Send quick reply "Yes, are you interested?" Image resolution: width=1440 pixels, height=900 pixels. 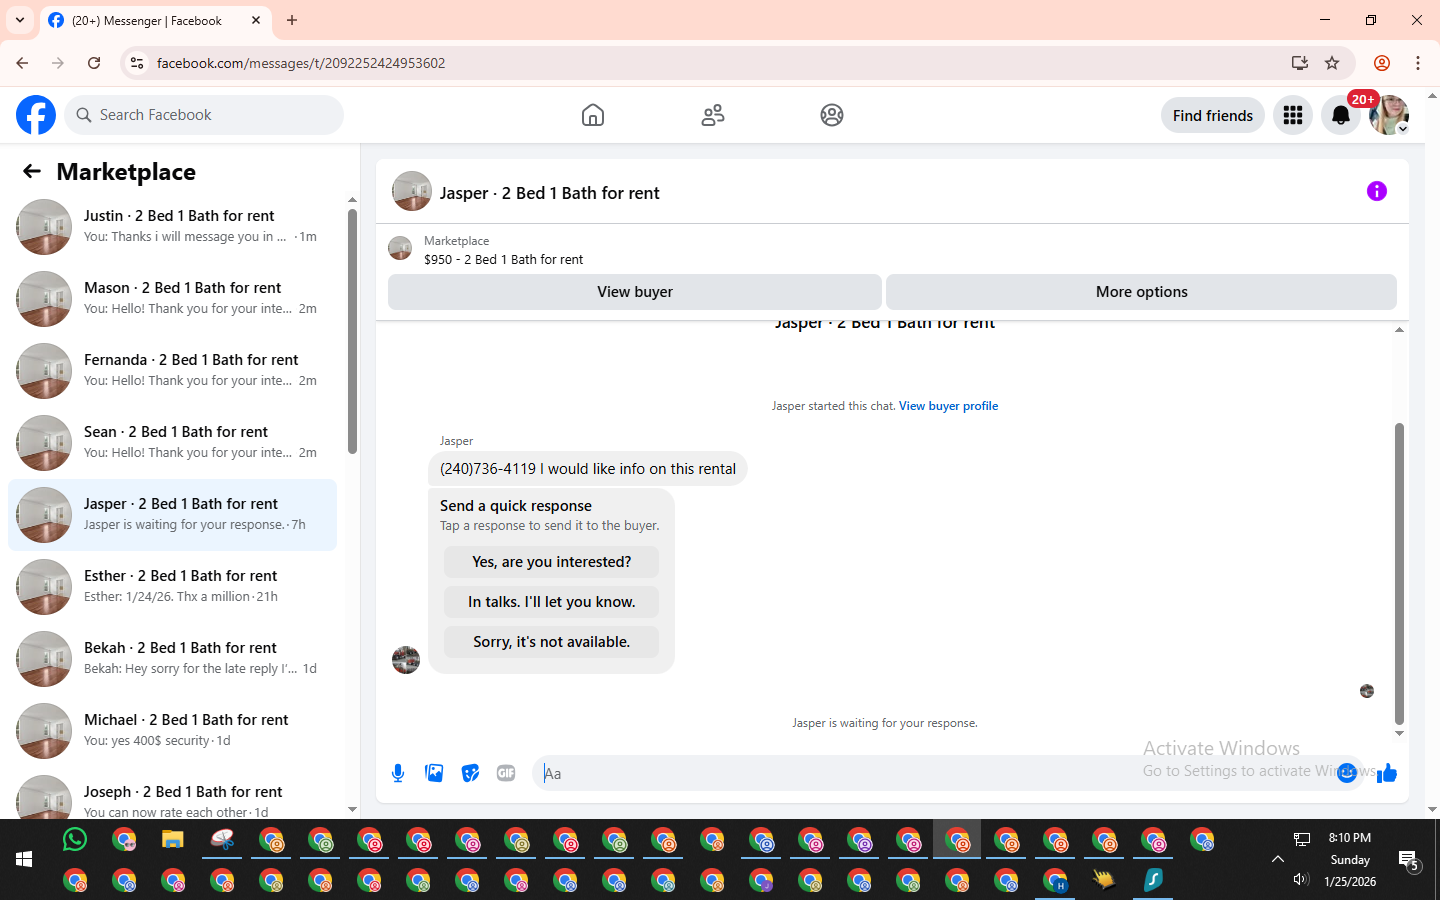[552, 562]
